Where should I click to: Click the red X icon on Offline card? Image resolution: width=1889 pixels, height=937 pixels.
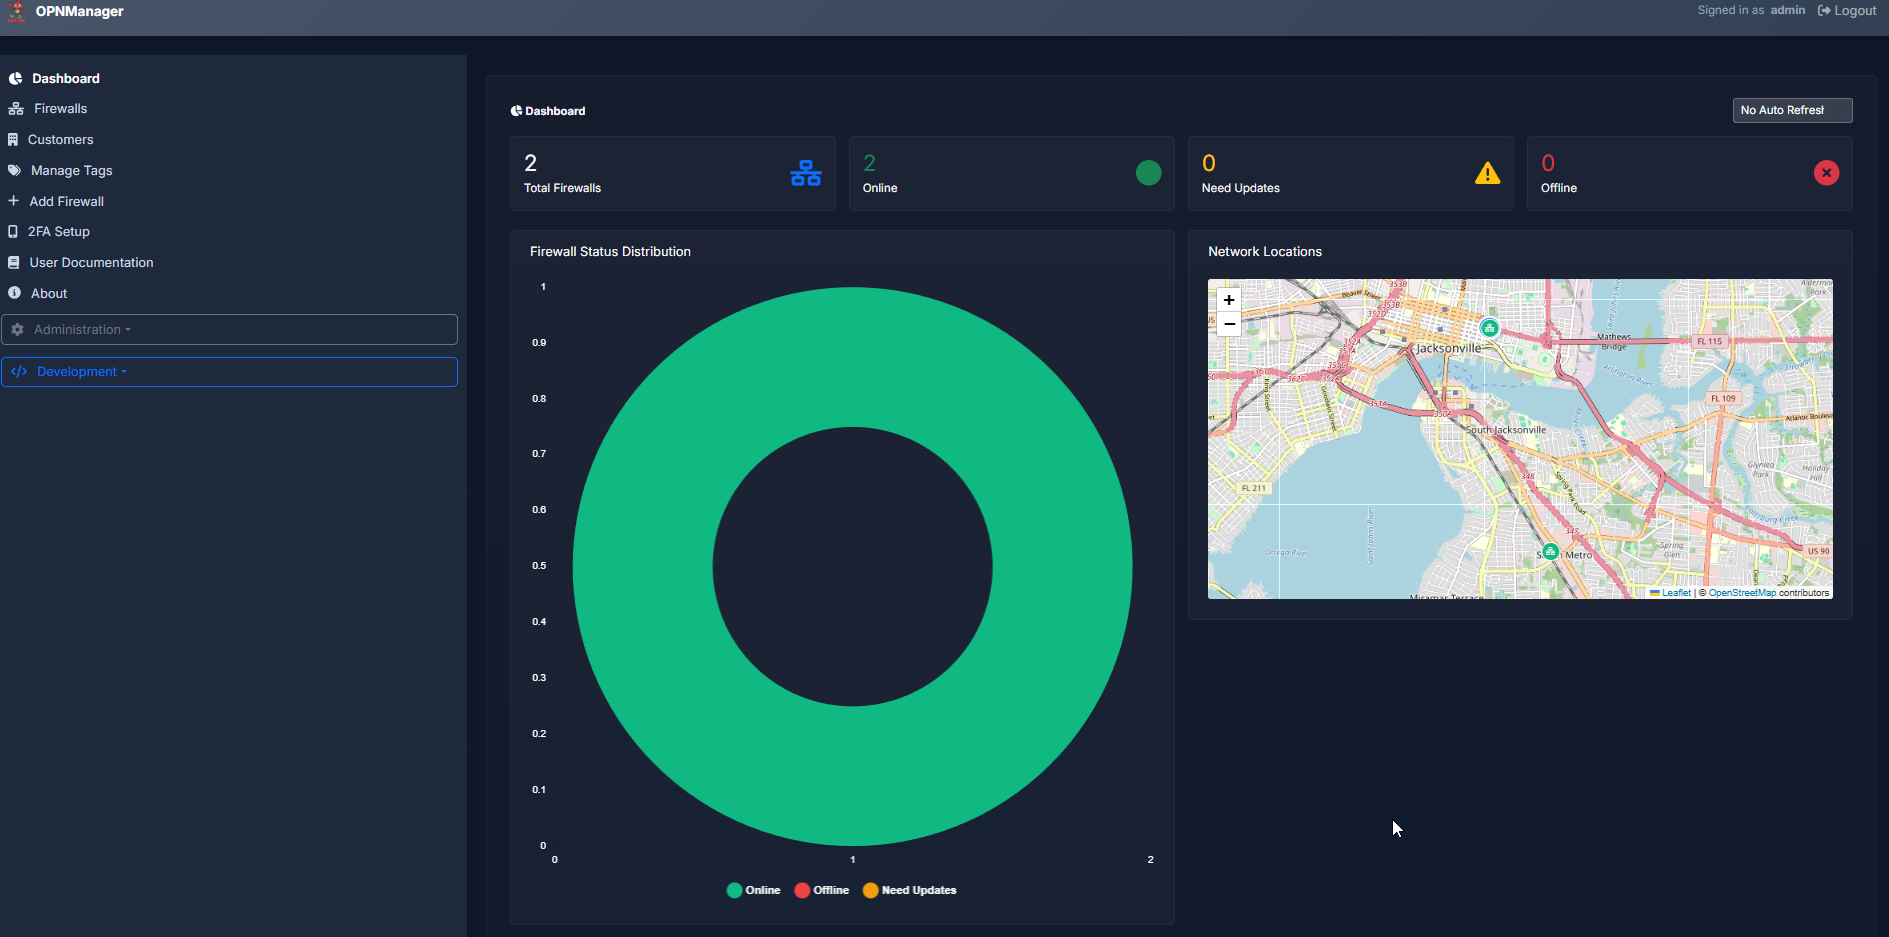[1827, 173]
